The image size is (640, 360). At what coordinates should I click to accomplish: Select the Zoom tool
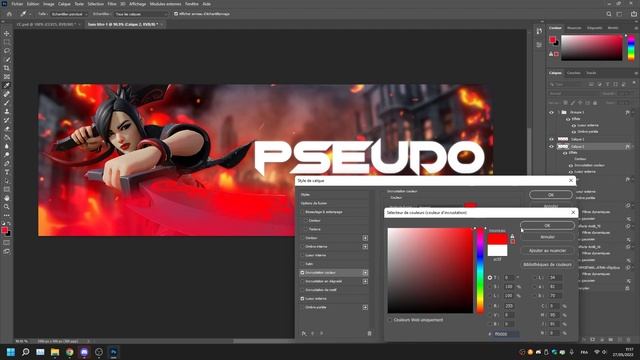tap(7, 207)
